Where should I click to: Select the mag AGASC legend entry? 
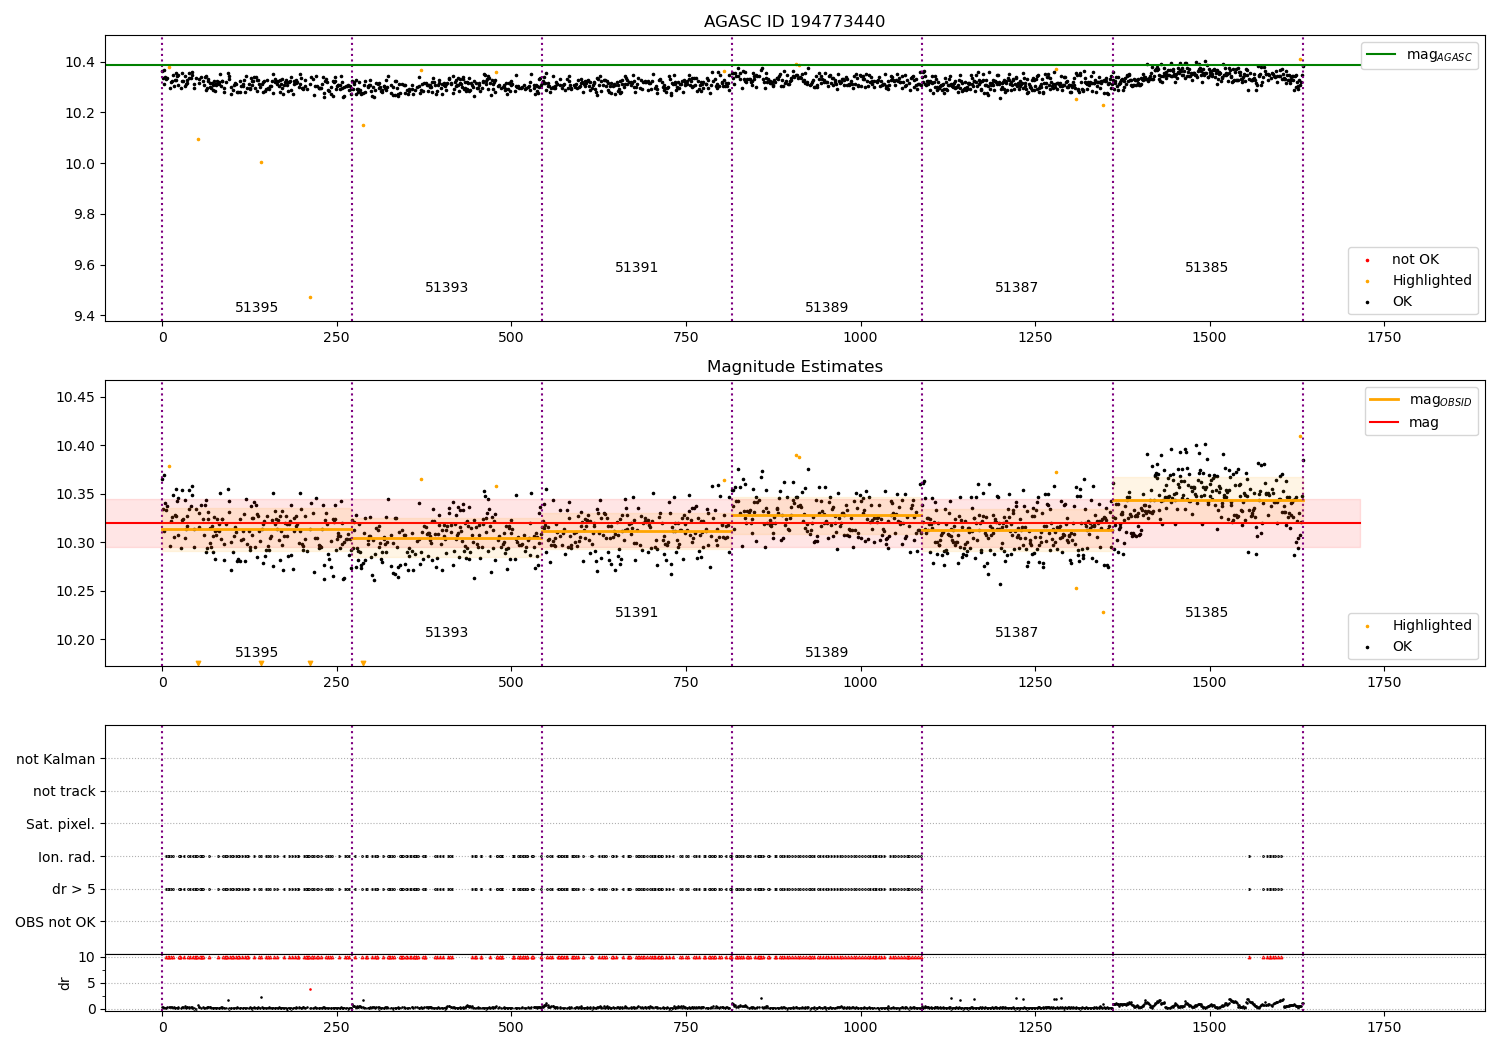1419,55
